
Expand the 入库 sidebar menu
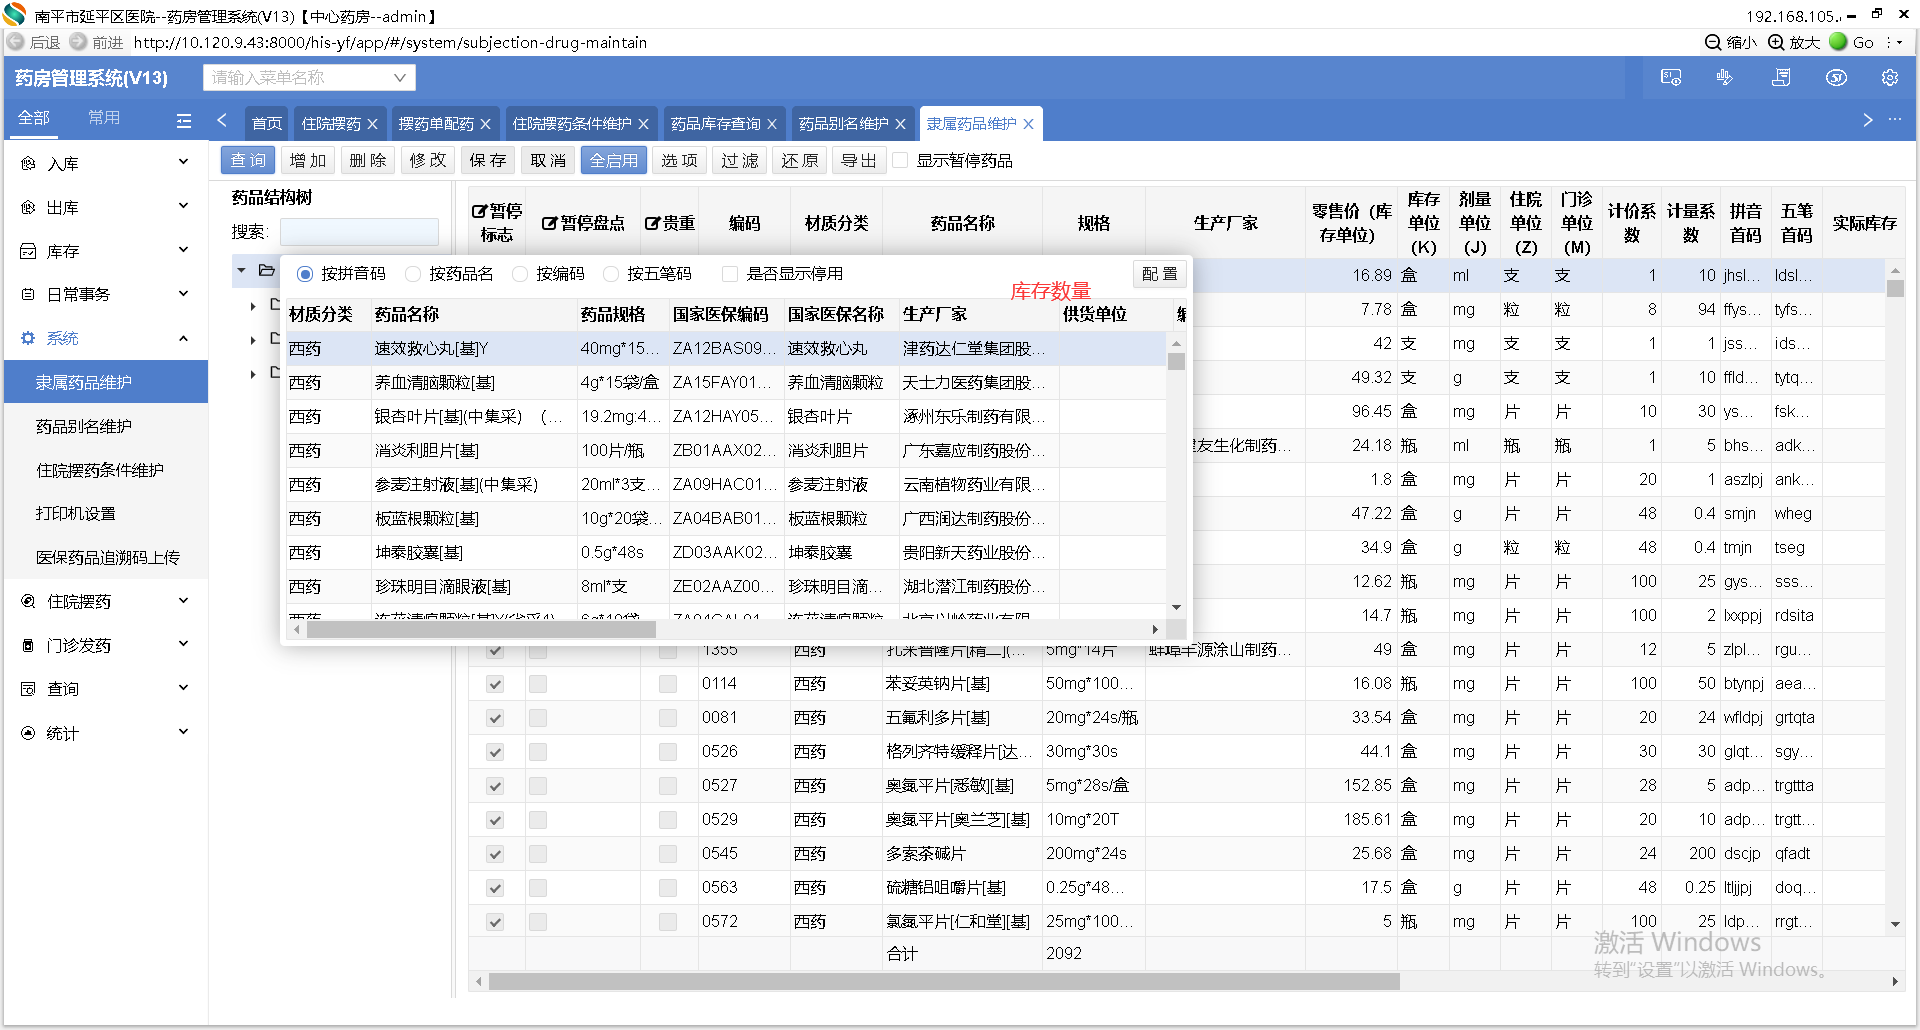point(183,162)
